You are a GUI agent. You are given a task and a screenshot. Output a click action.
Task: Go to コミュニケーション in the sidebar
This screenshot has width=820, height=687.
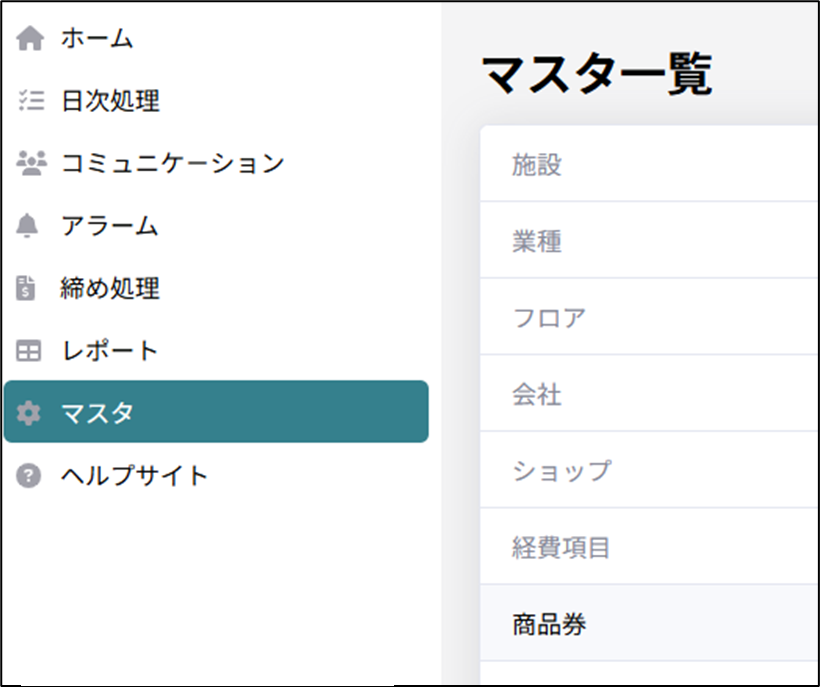[173, 164]
